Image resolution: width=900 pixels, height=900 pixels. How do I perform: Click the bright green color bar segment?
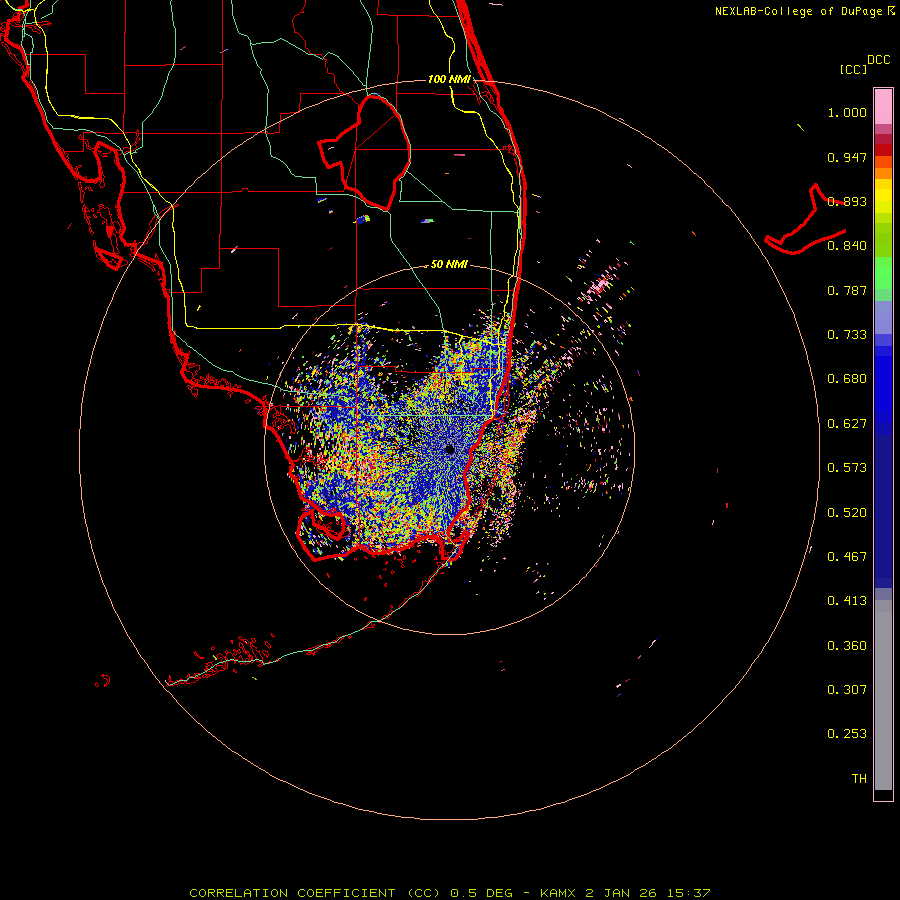883,273
